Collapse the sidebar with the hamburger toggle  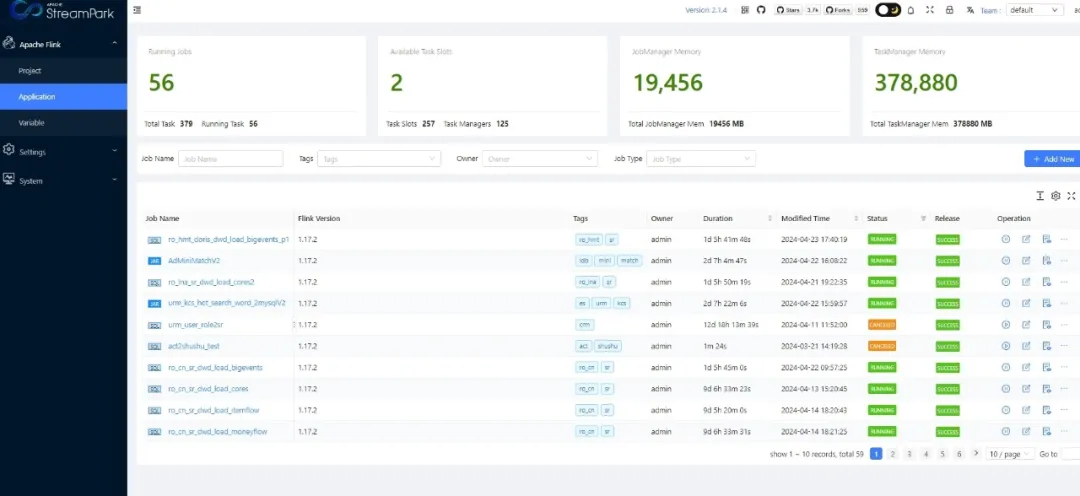pos(137,10)
